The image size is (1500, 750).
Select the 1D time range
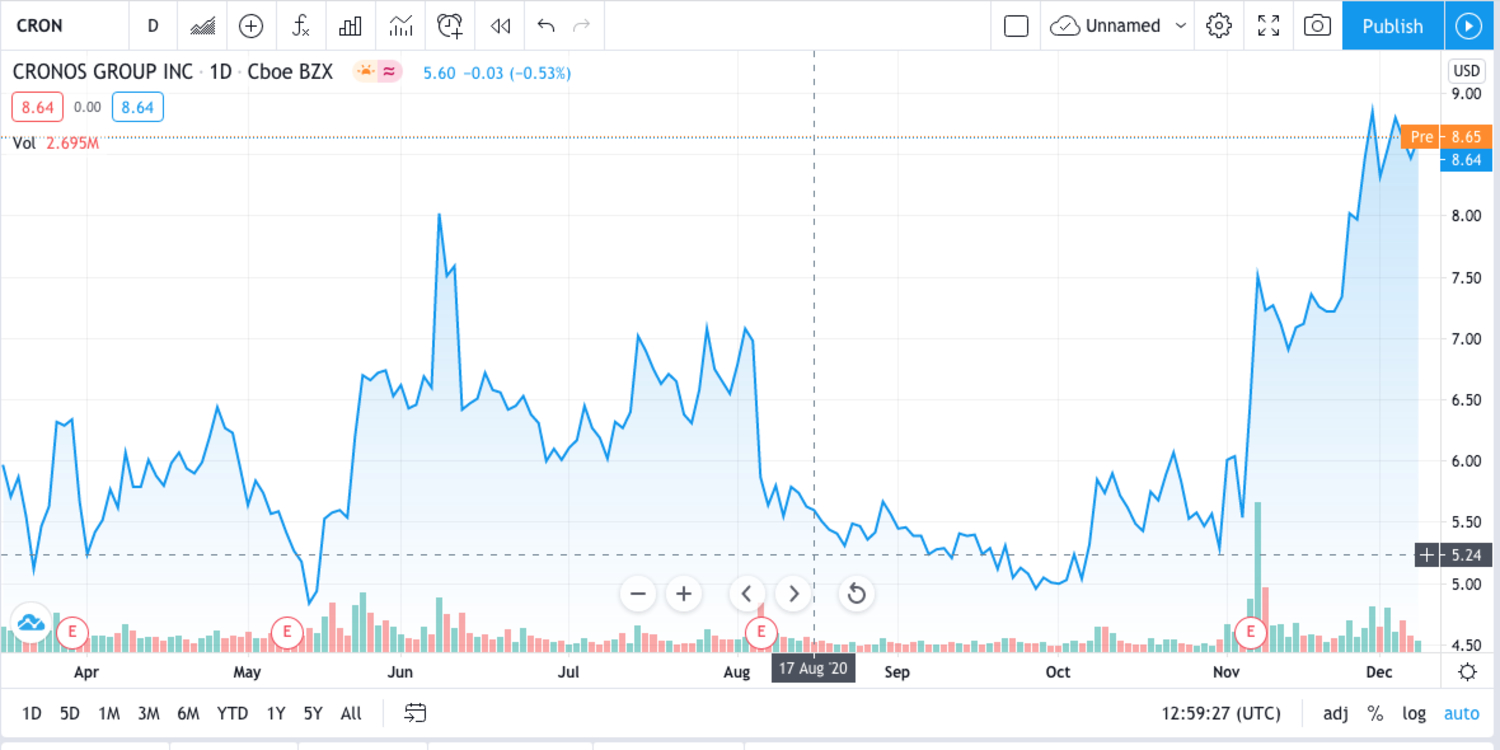coord(32,713)
